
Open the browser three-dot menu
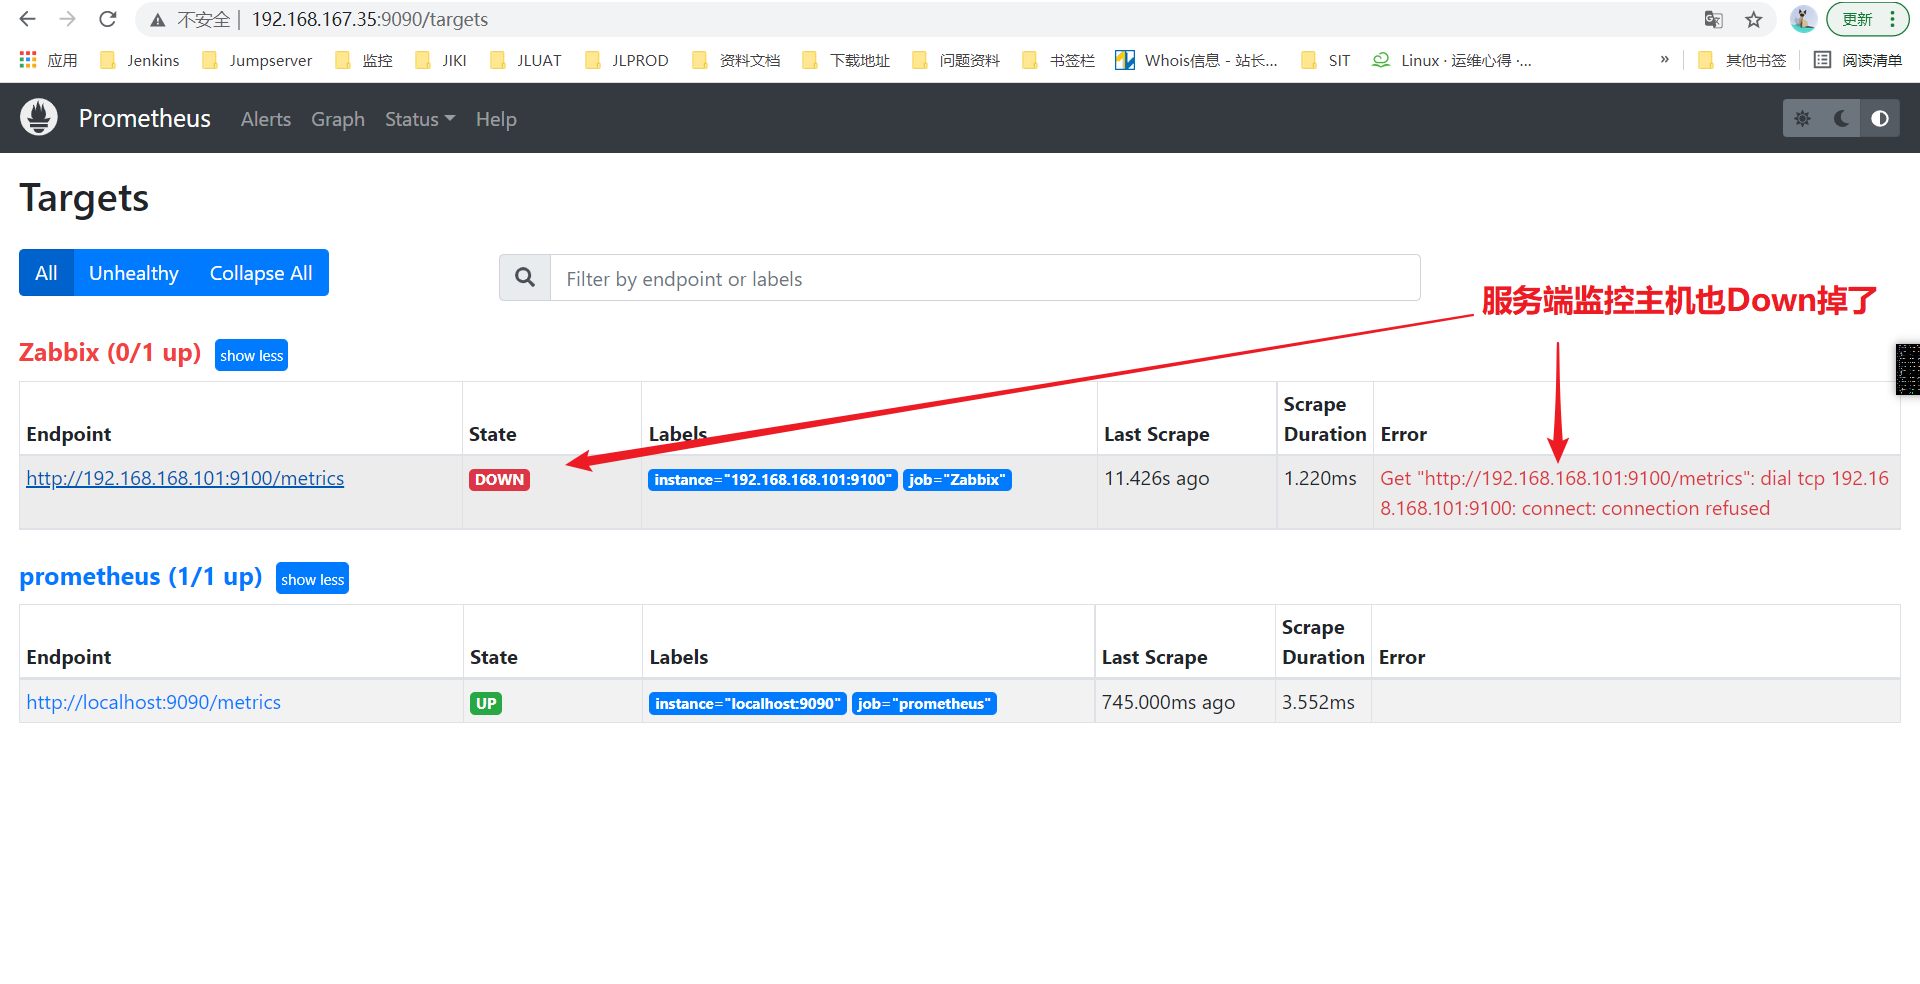click(x=1893, y=19)
